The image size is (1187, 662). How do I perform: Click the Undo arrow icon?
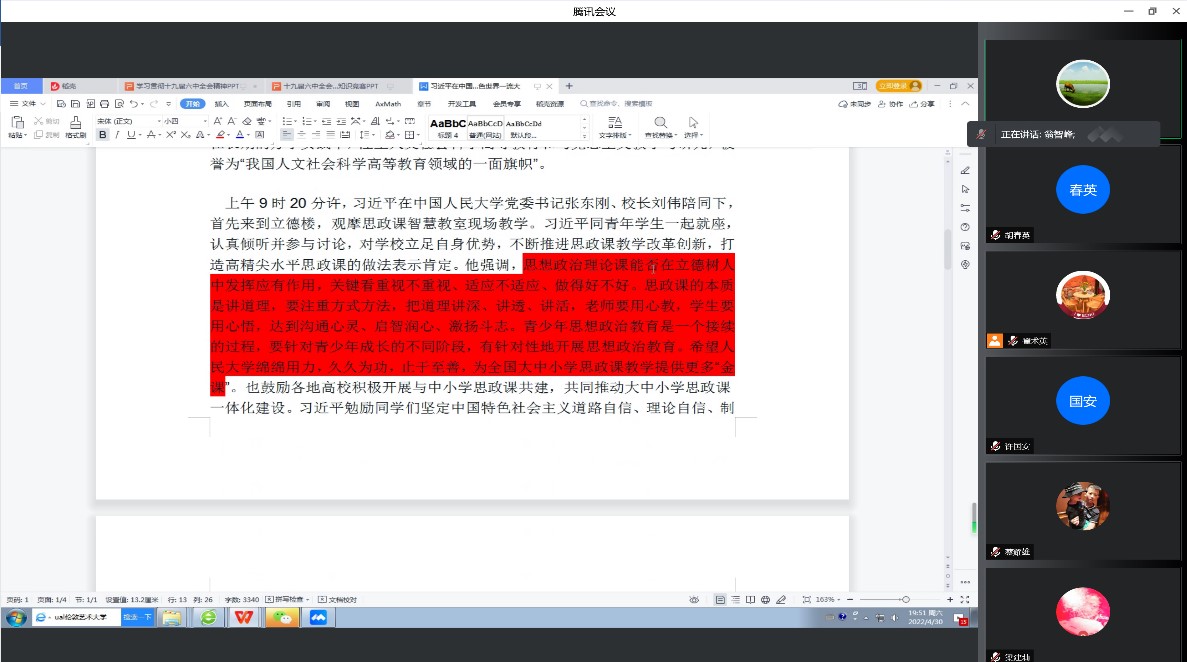(x=134, y=103)
